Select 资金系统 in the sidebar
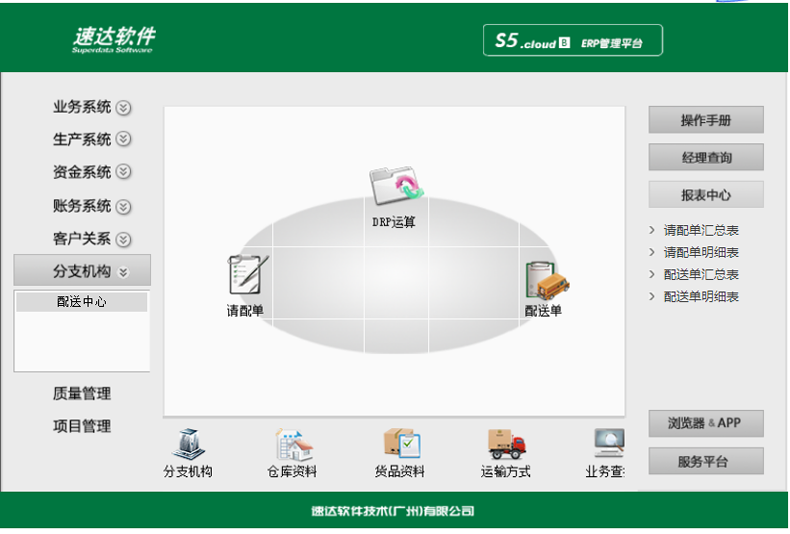 [x=82, y=172]
